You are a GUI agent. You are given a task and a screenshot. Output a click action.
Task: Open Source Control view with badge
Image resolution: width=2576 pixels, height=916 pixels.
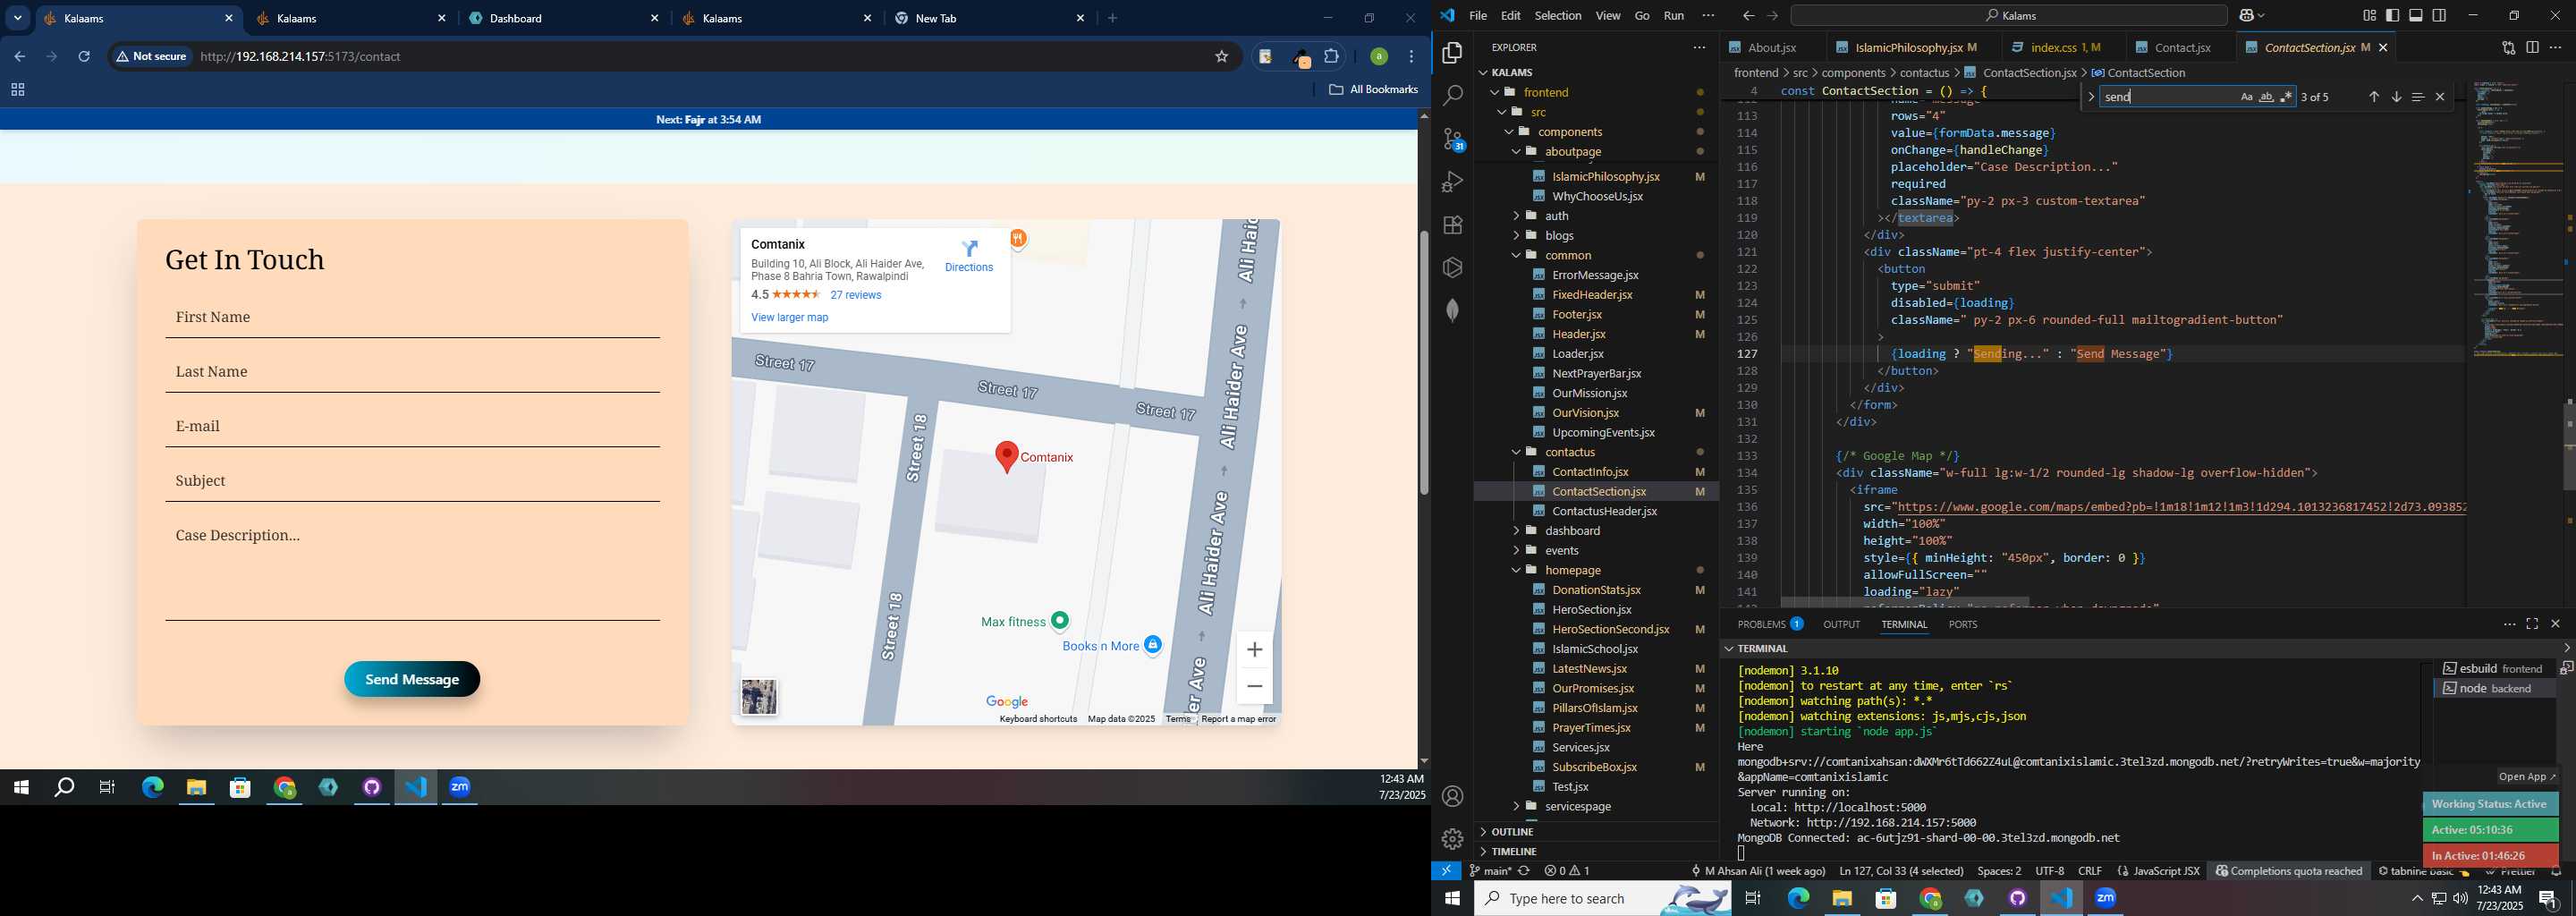1453,139
